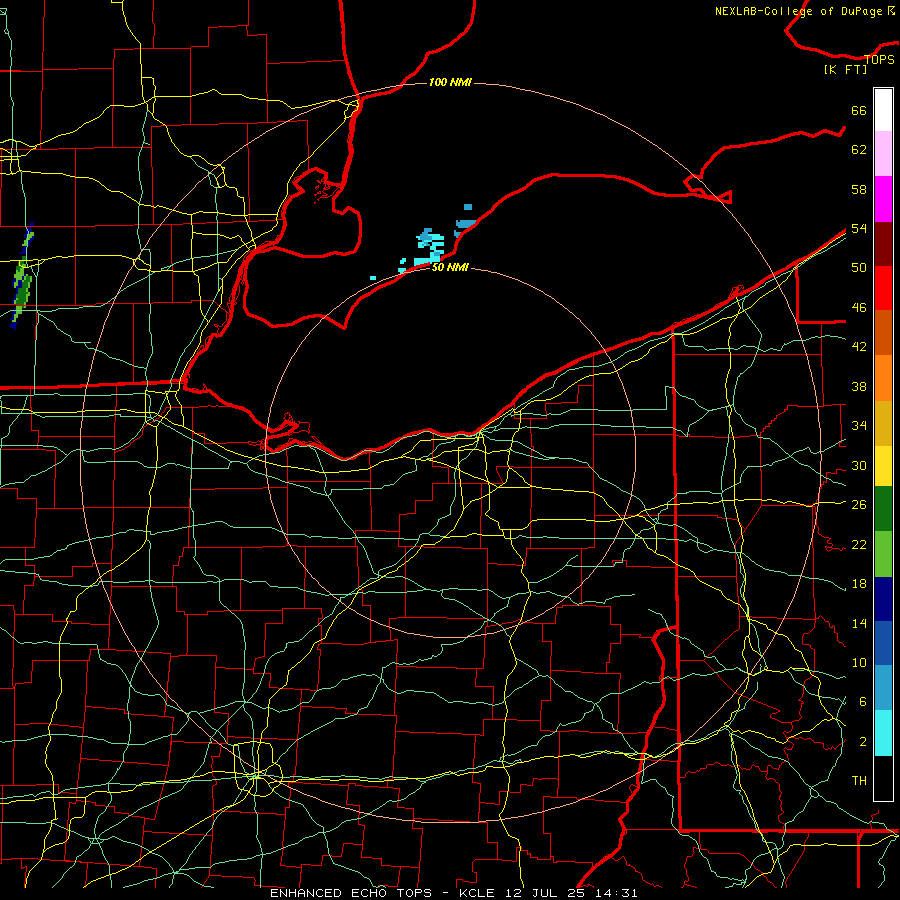The height and width of the screenshot is (900, 900).
Task: Click the NEXLAB-College of DuPage text
Action: click(798, 11)
